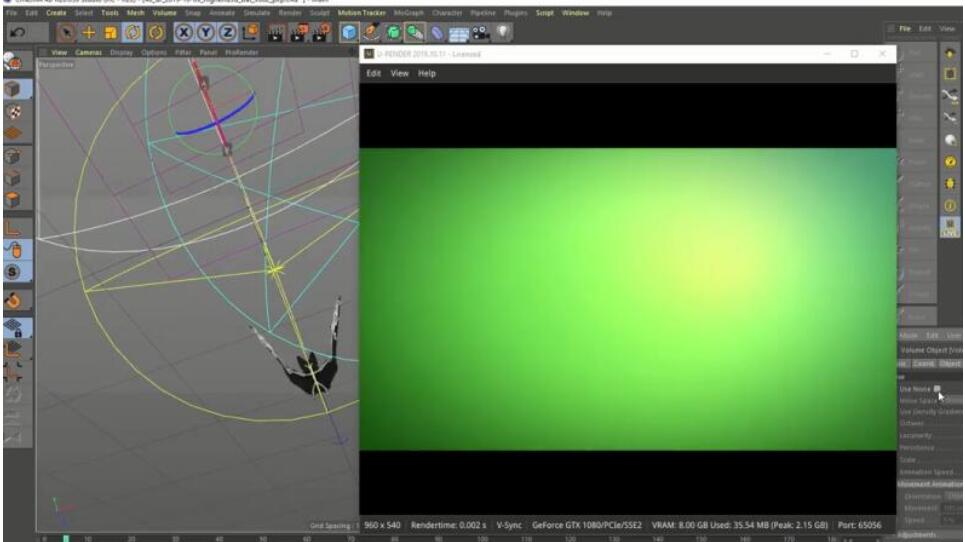The width and height of the screenshot is (965, 542).
Task: Click the Display viewport menu
Action: tap(121, 52)
